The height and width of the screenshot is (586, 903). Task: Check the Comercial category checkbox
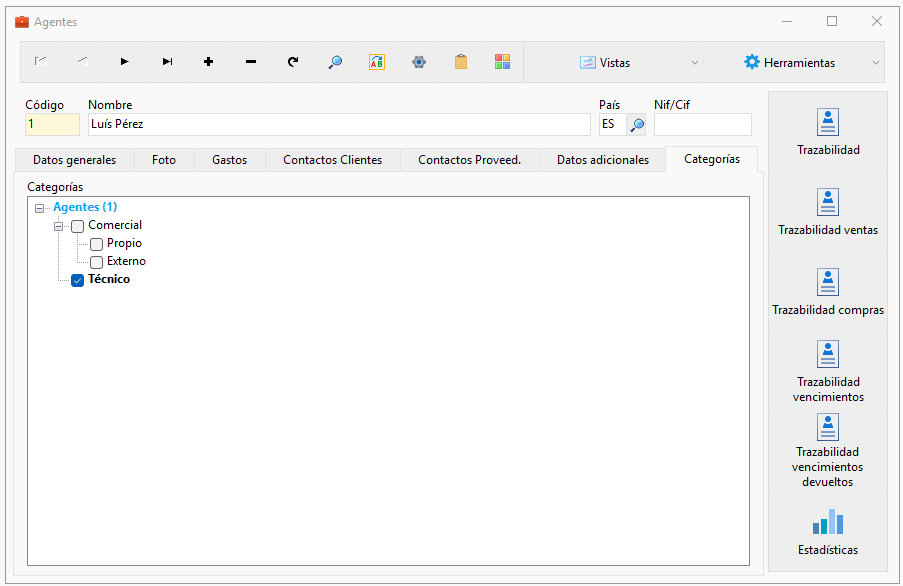[78, 226]
